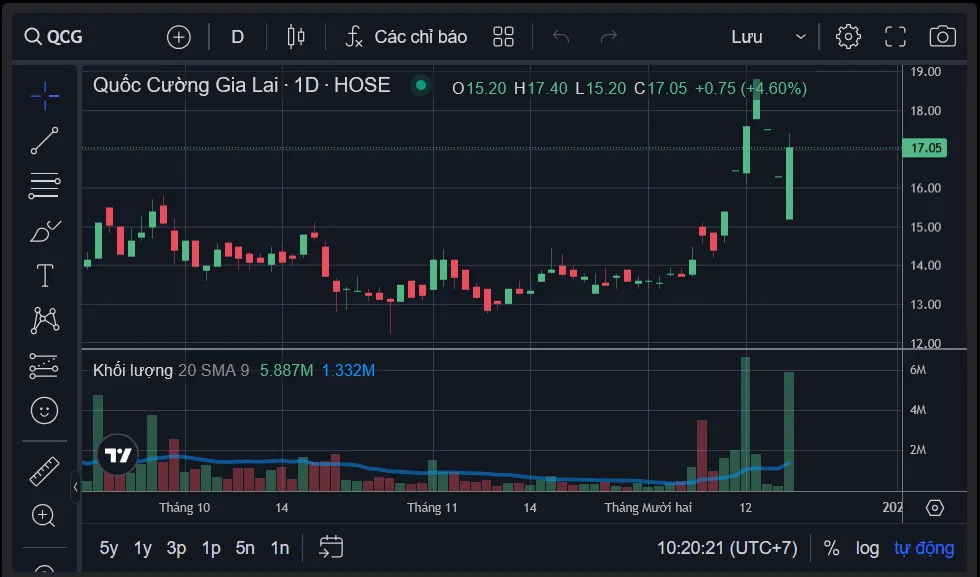Image resolution: width=980 pixels, height=577 pixels.
Task: Open Các chỉ báo indicators panel
Action: coord(407,37)
